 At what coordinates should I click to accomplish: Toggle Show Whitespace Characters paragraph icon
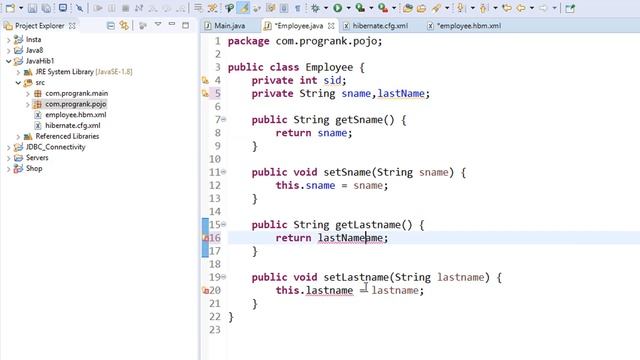298,8
